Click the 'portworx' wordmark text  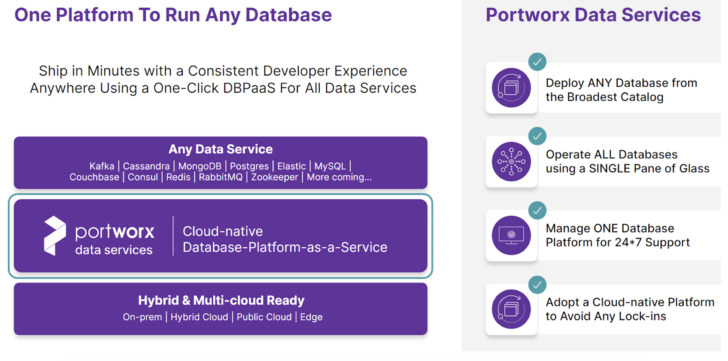pos(114,231)
